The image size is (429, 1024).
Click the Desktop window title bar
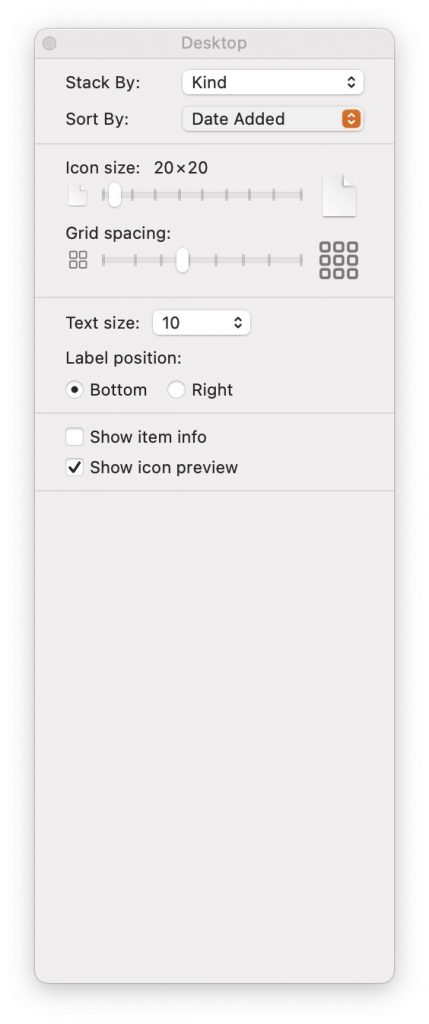coord(214,44)
